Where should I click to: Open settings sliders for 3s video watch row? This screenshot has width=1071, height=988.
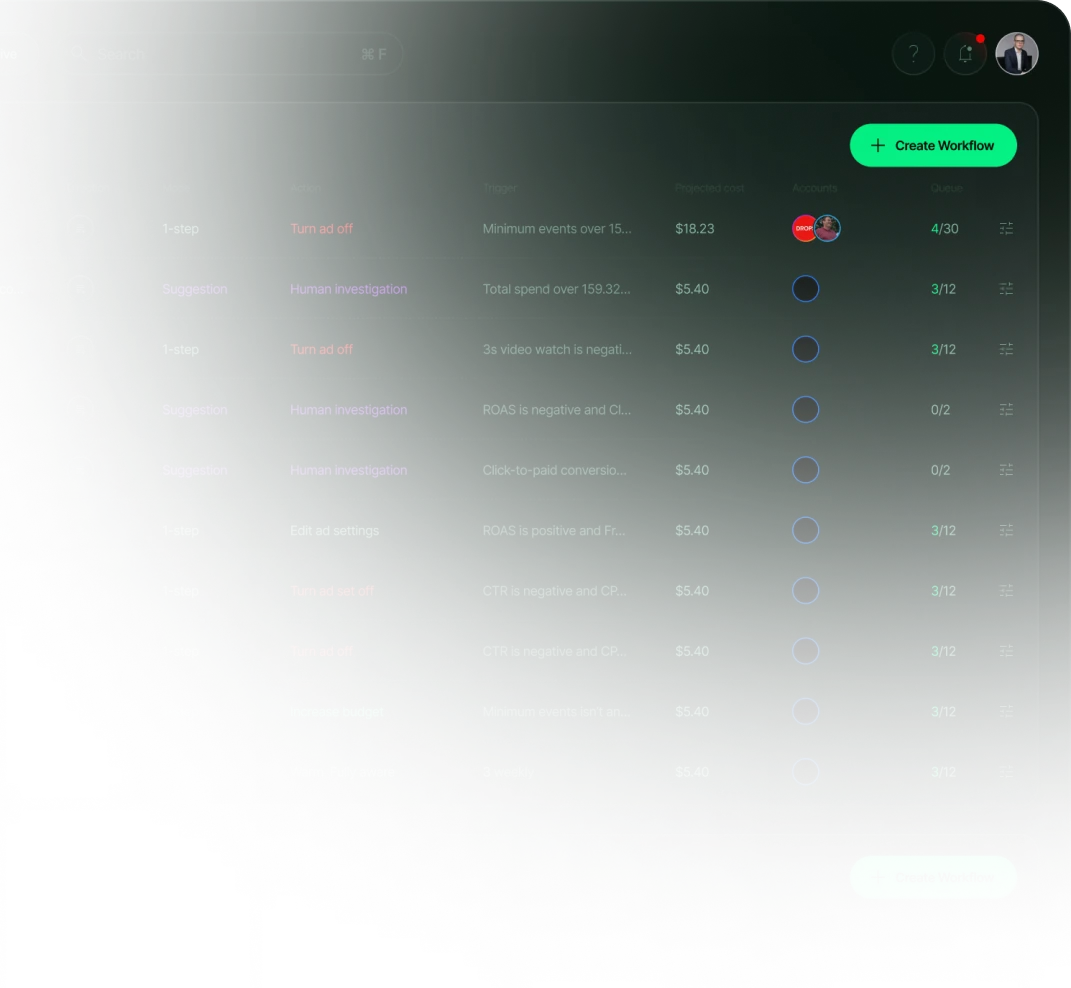[1006, 349]
